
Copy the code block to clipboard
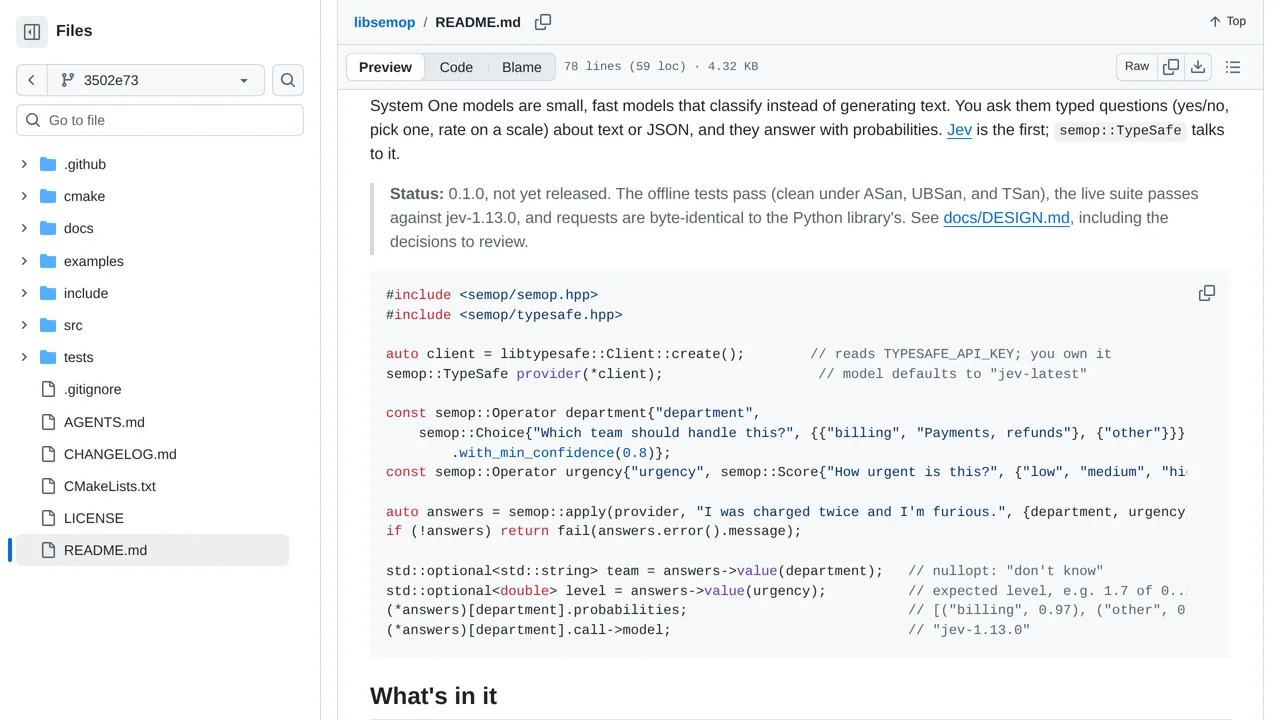coord(1207,293)
